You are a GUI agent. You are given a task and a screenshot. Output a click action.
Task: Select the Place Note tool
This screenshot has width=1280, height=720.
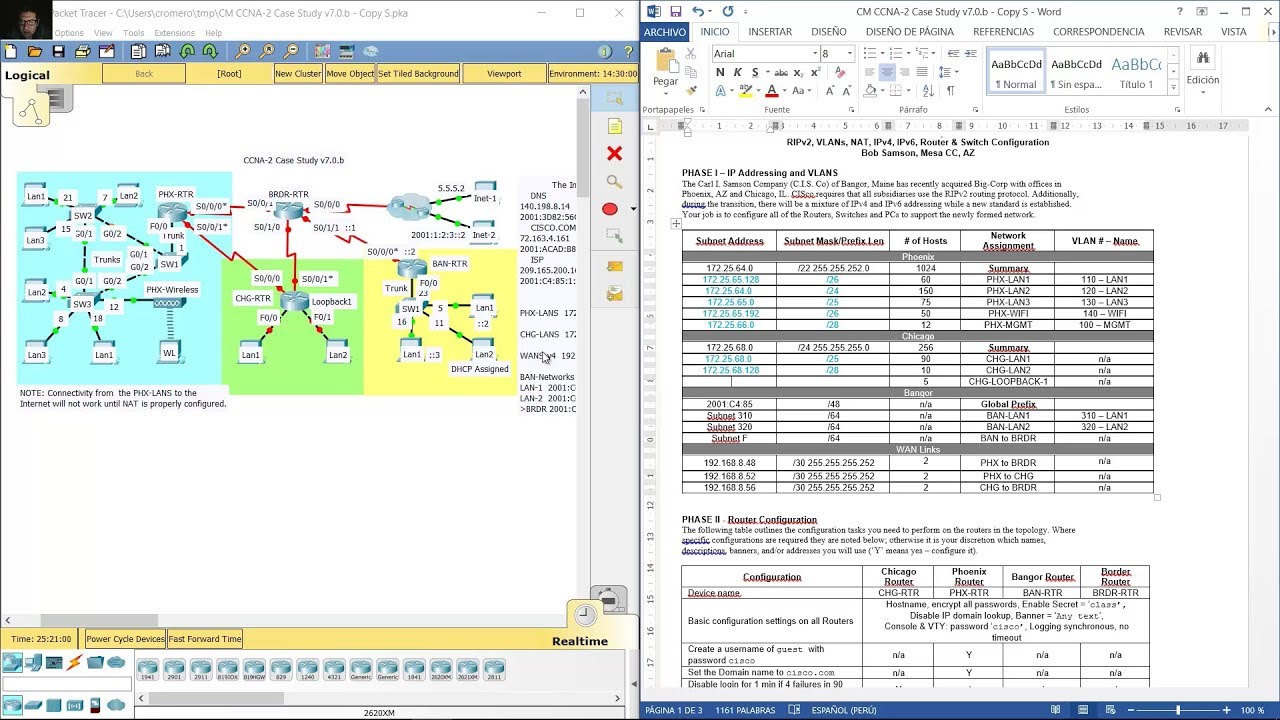click(614, 126)
